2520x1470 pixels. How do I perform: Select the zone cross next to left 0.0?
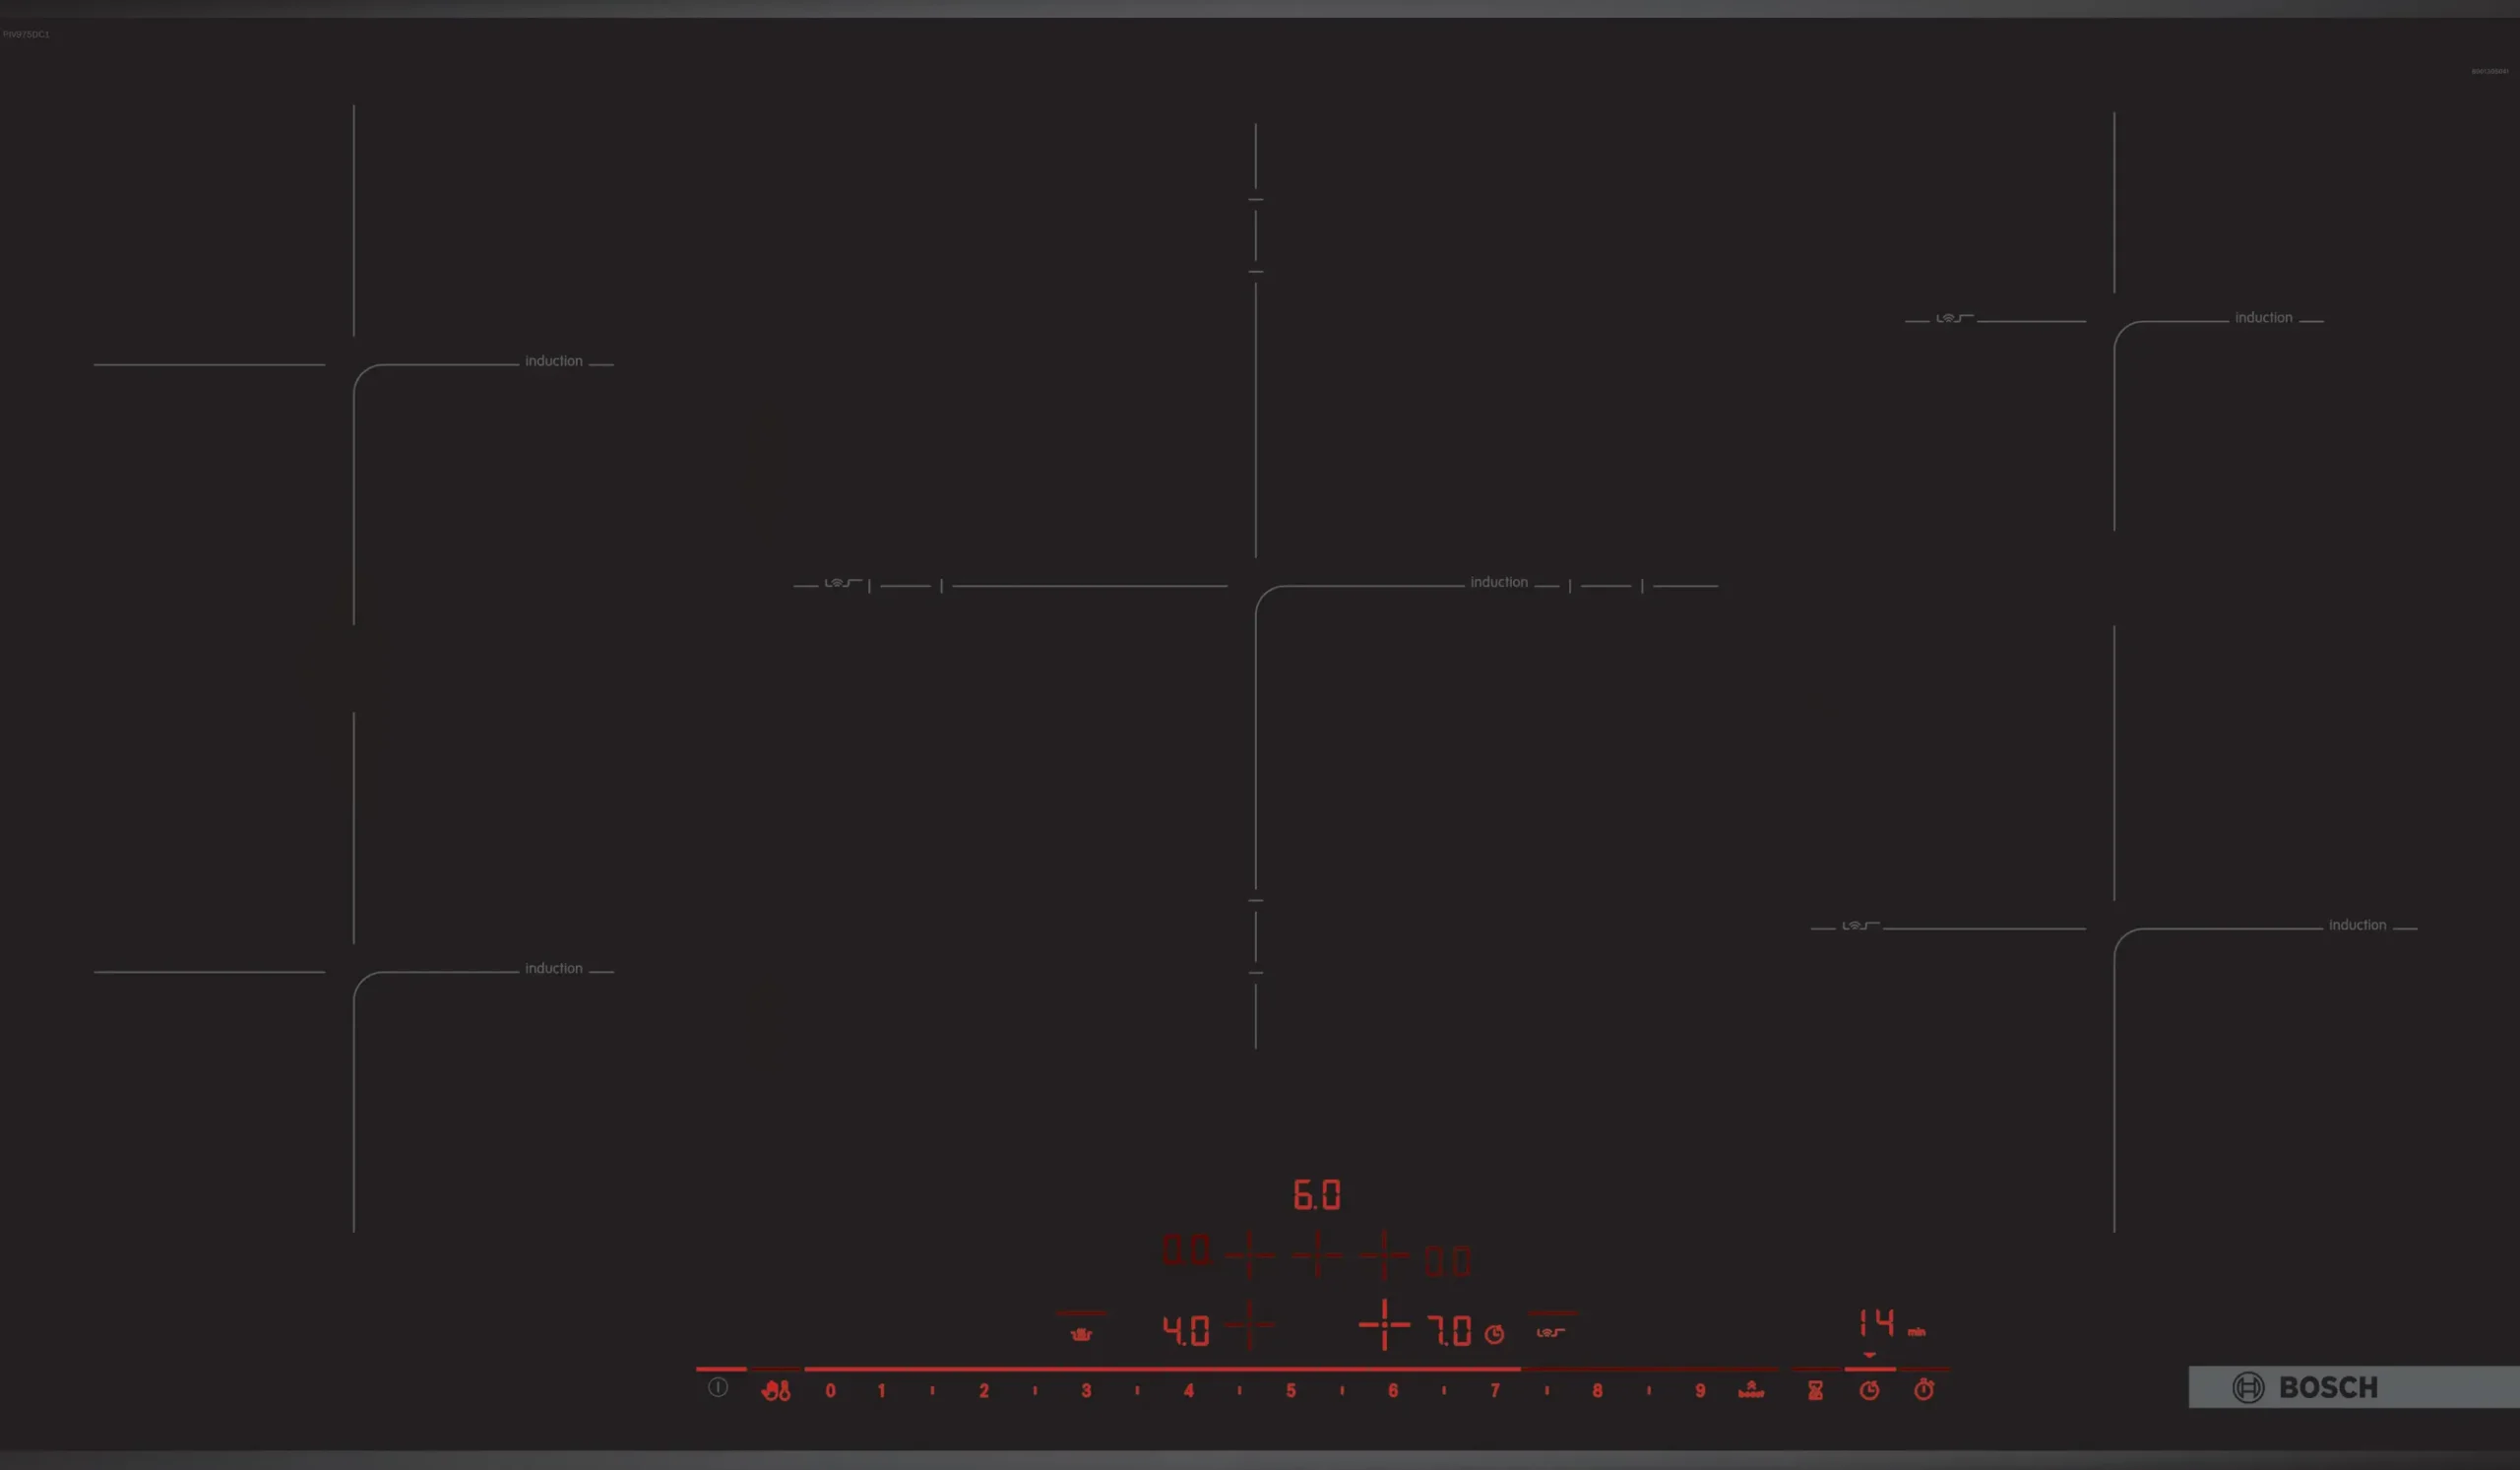click(1250, 1254)
